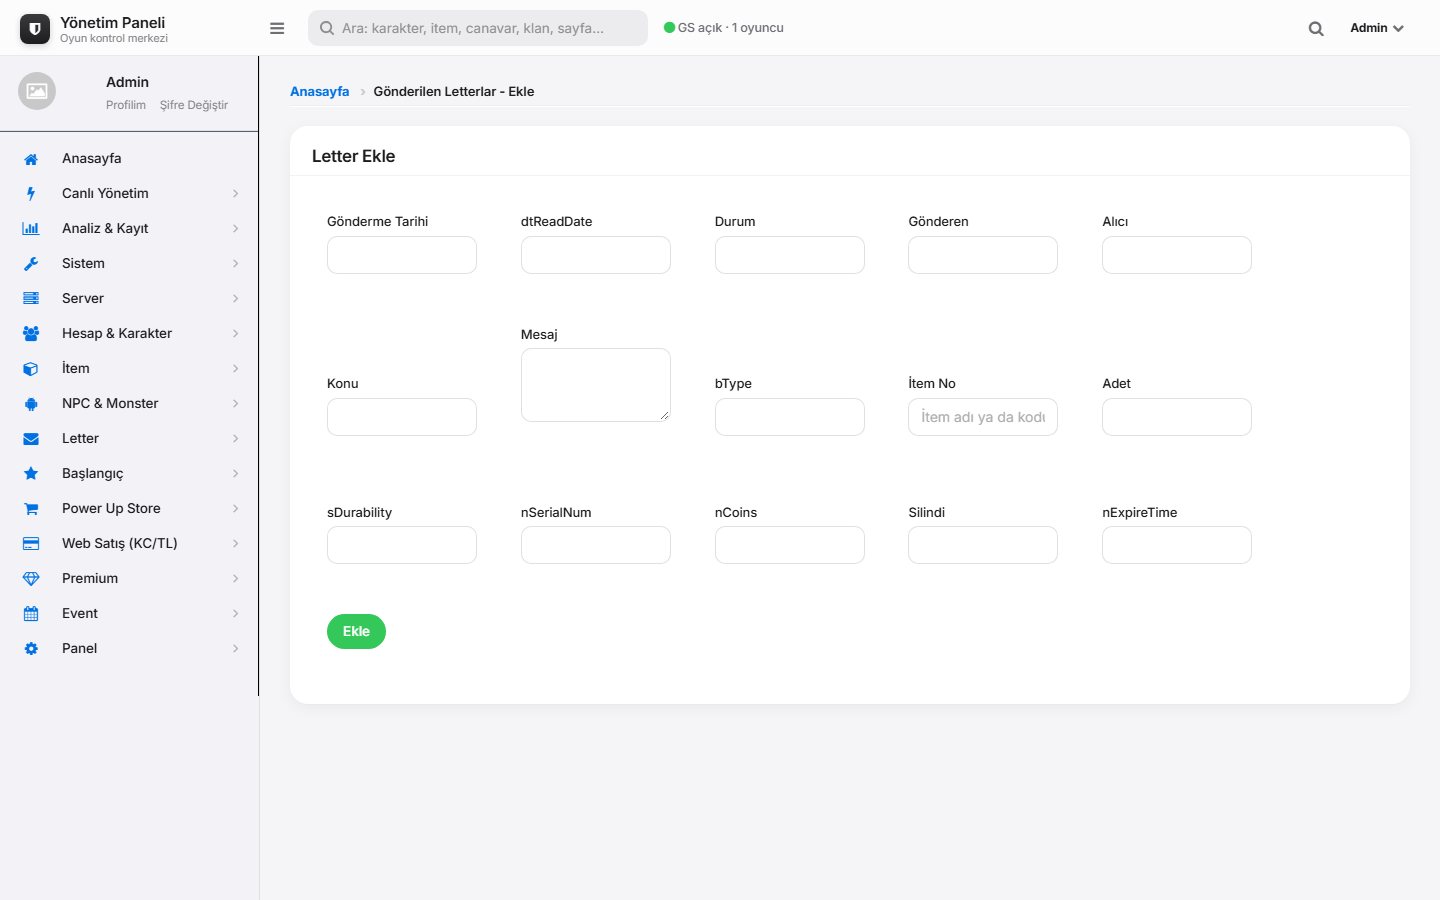Click the İtem cube icon

click(x=31, y=369)
